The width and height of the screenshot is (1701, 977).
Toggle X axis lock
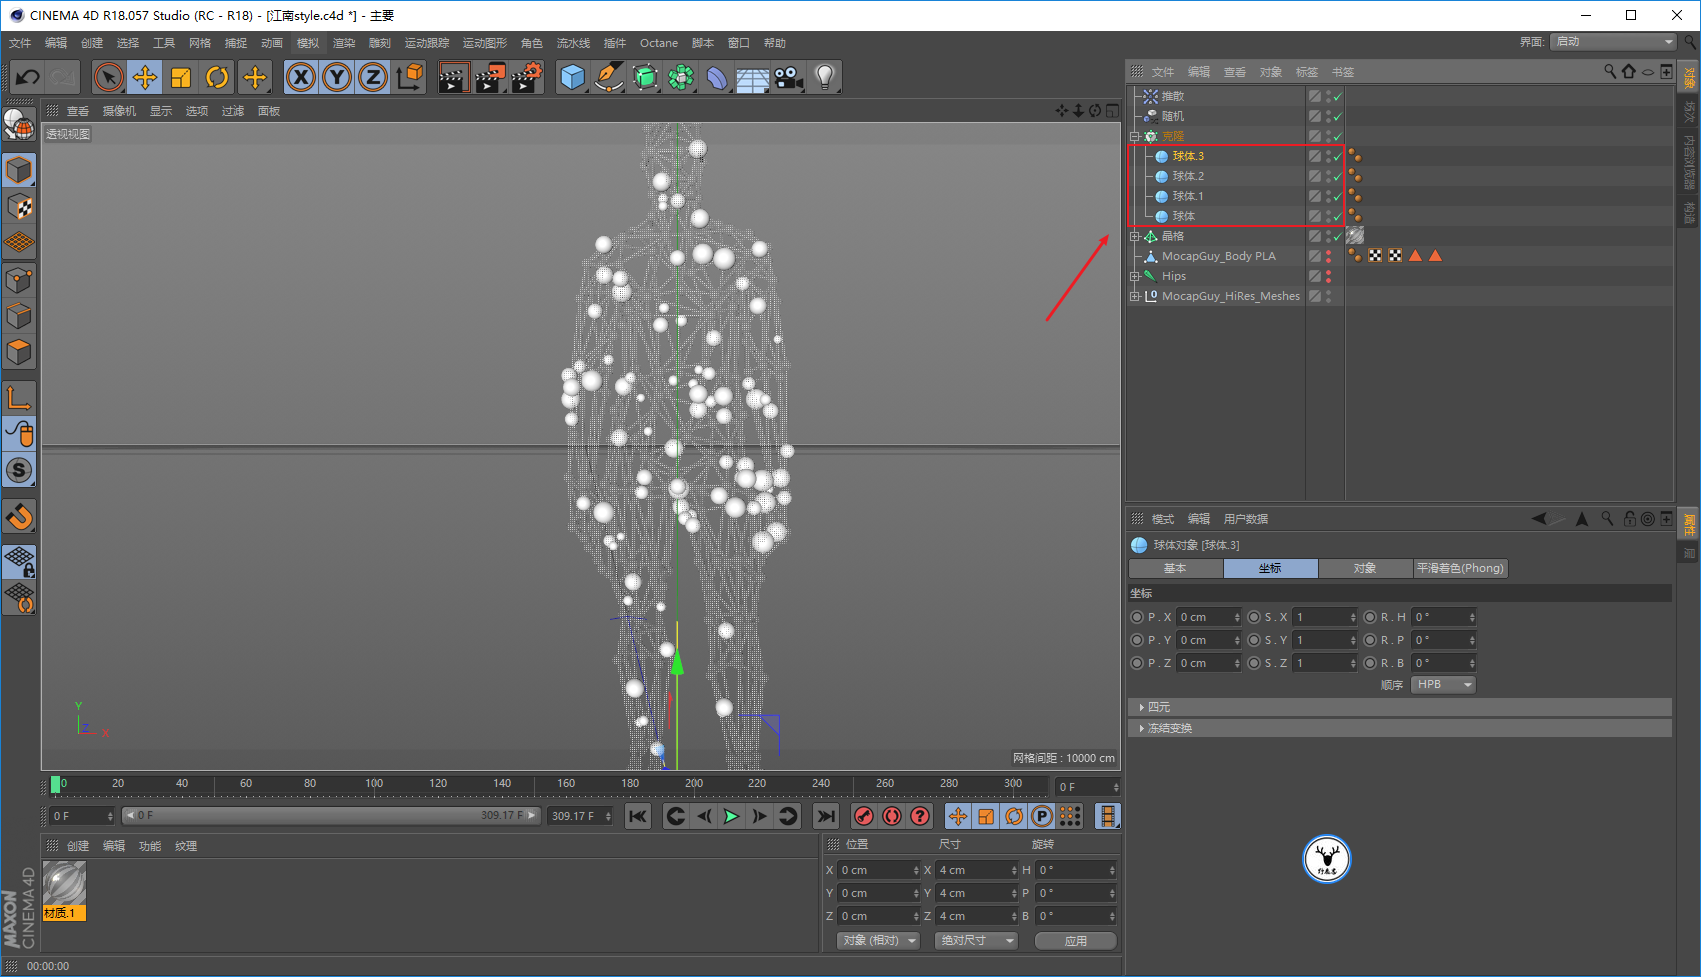click(x=301, y=77)
